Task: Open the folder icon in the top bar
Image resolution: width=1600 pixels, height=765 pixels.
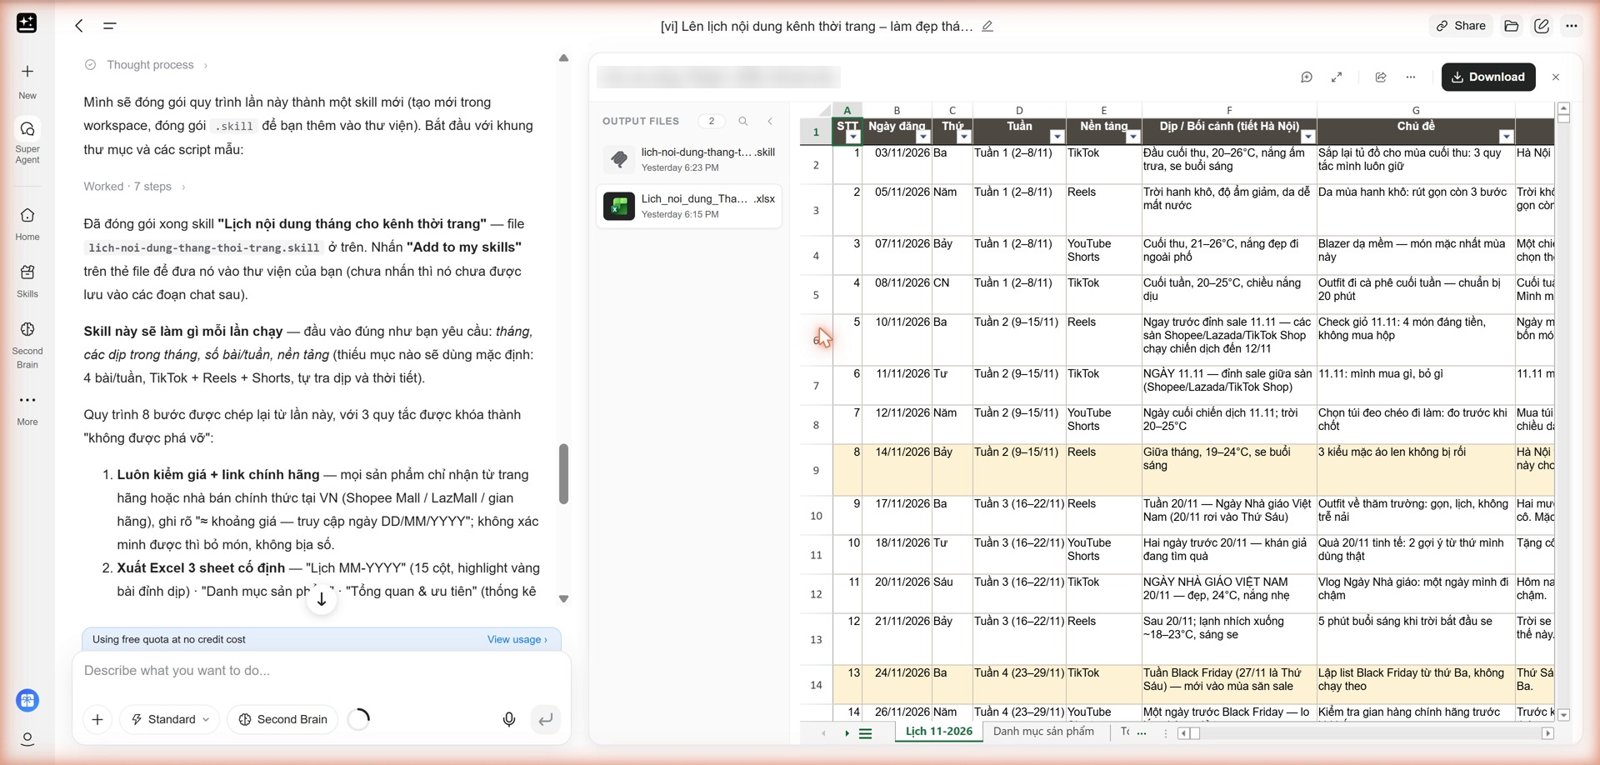Action: (x=1511, y=26)
